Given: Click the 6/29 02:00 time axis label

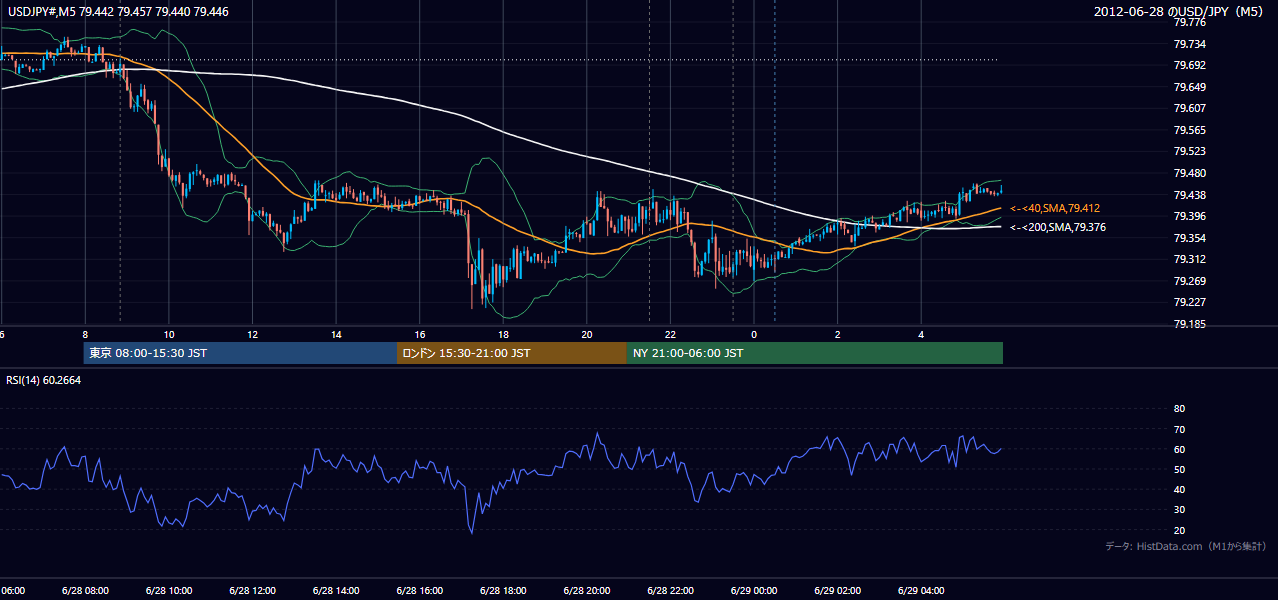Looking at the screenshot, I should click(838, 591).
